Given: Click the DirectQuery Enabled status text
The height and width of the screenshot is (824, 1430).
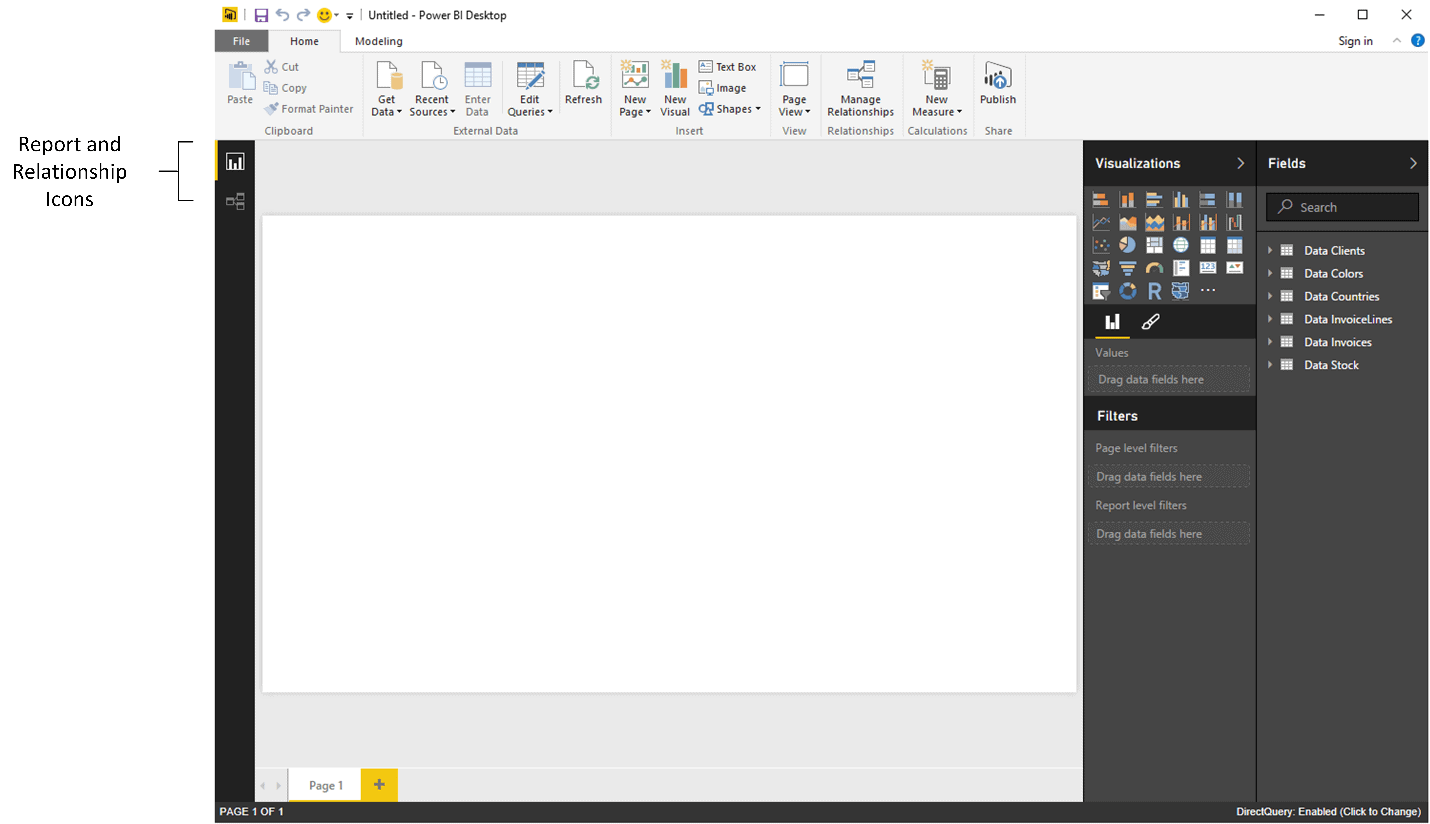Looking at the screenshot, I should [1328, 812].
